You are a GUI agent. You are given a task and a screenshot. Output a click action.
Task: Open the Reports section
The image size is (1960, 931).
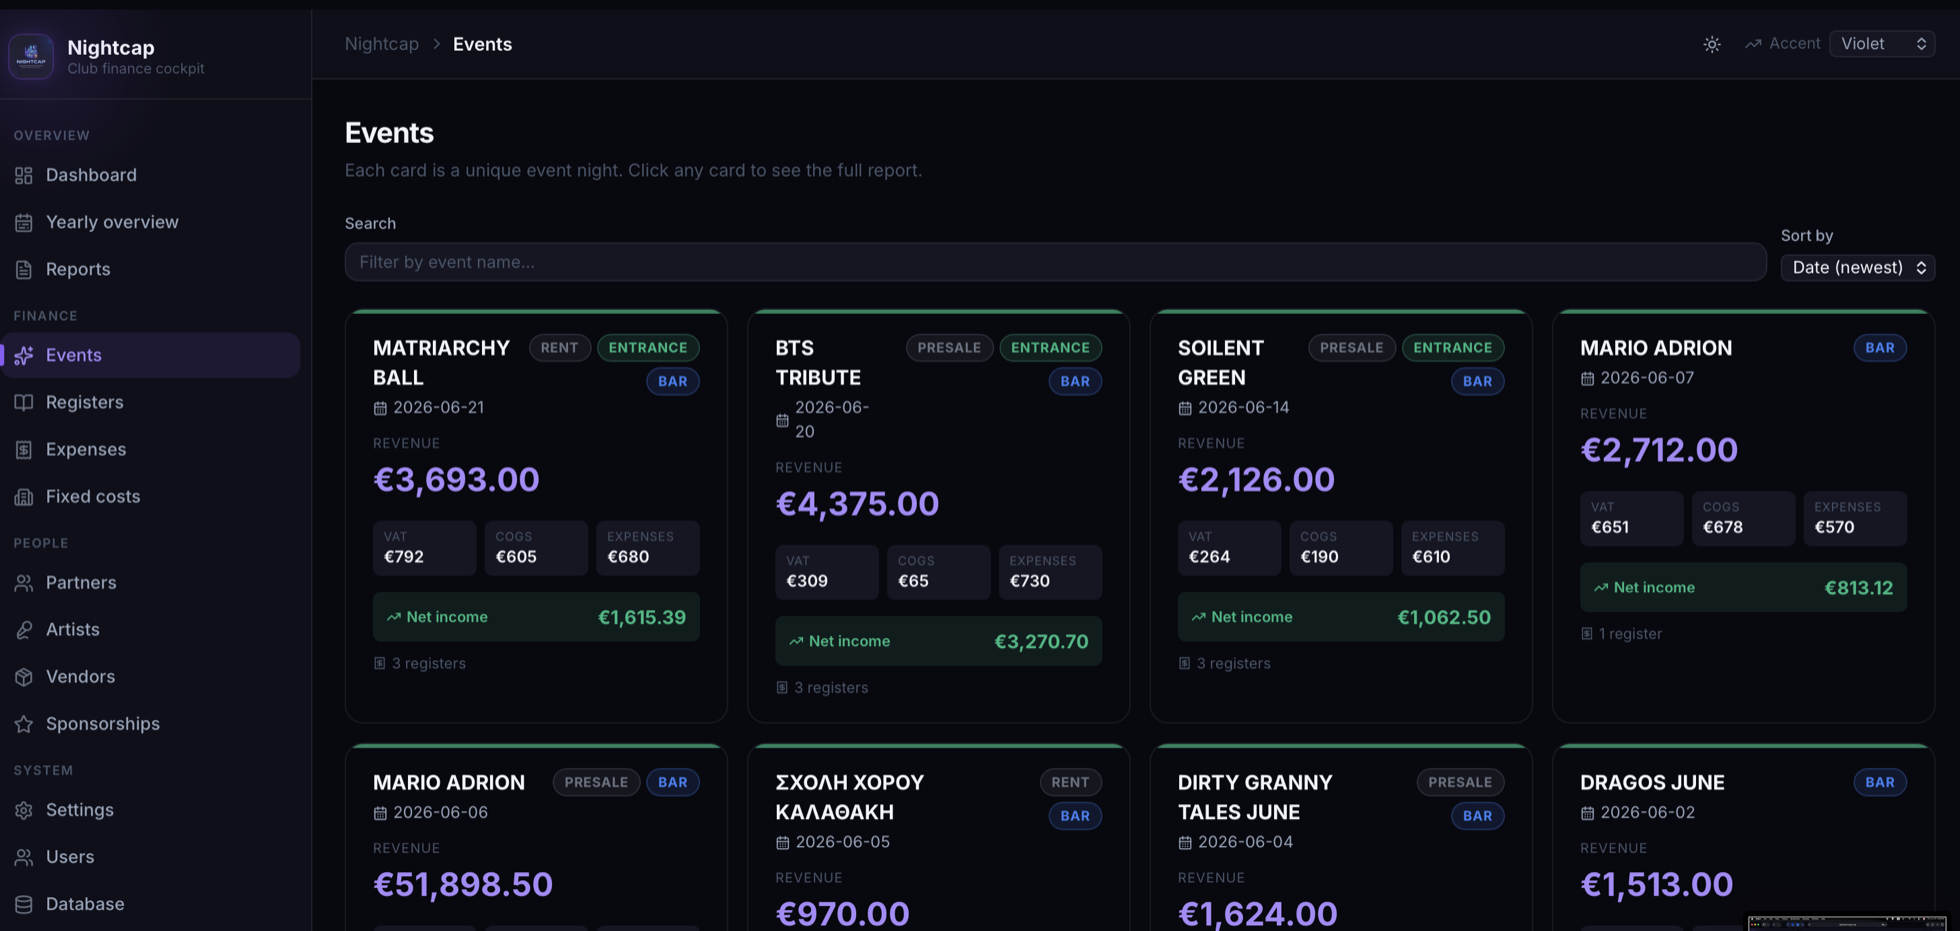coord(150,269)
